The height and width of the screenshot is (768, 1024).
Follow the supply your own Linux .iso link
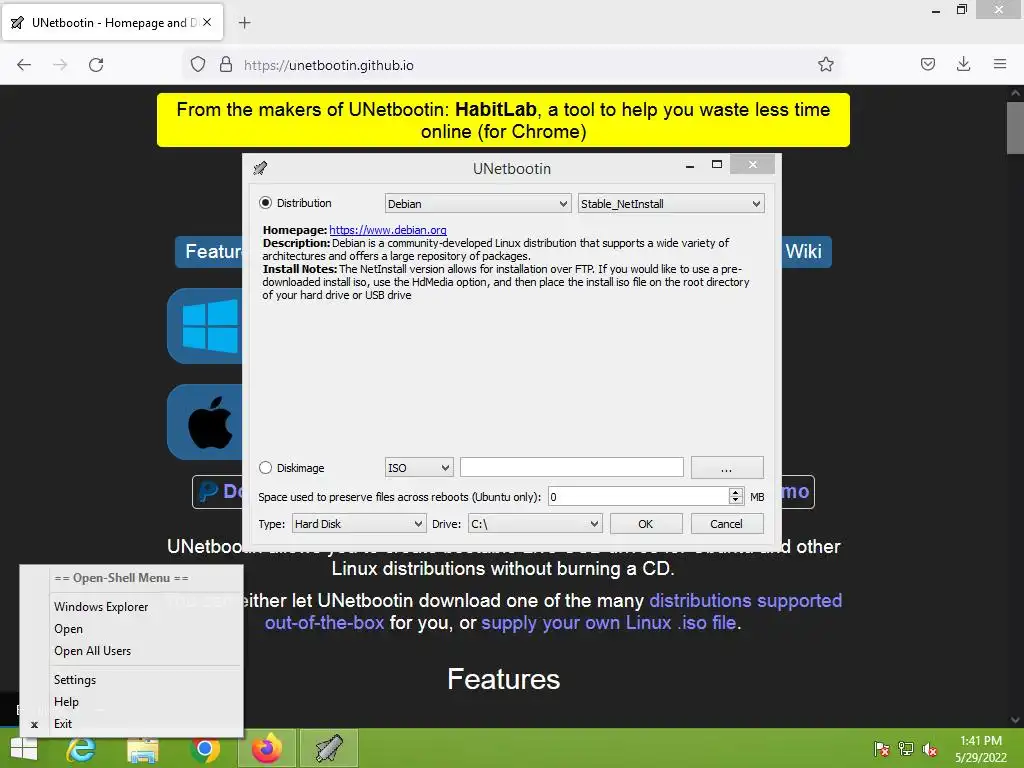point(609,623)
